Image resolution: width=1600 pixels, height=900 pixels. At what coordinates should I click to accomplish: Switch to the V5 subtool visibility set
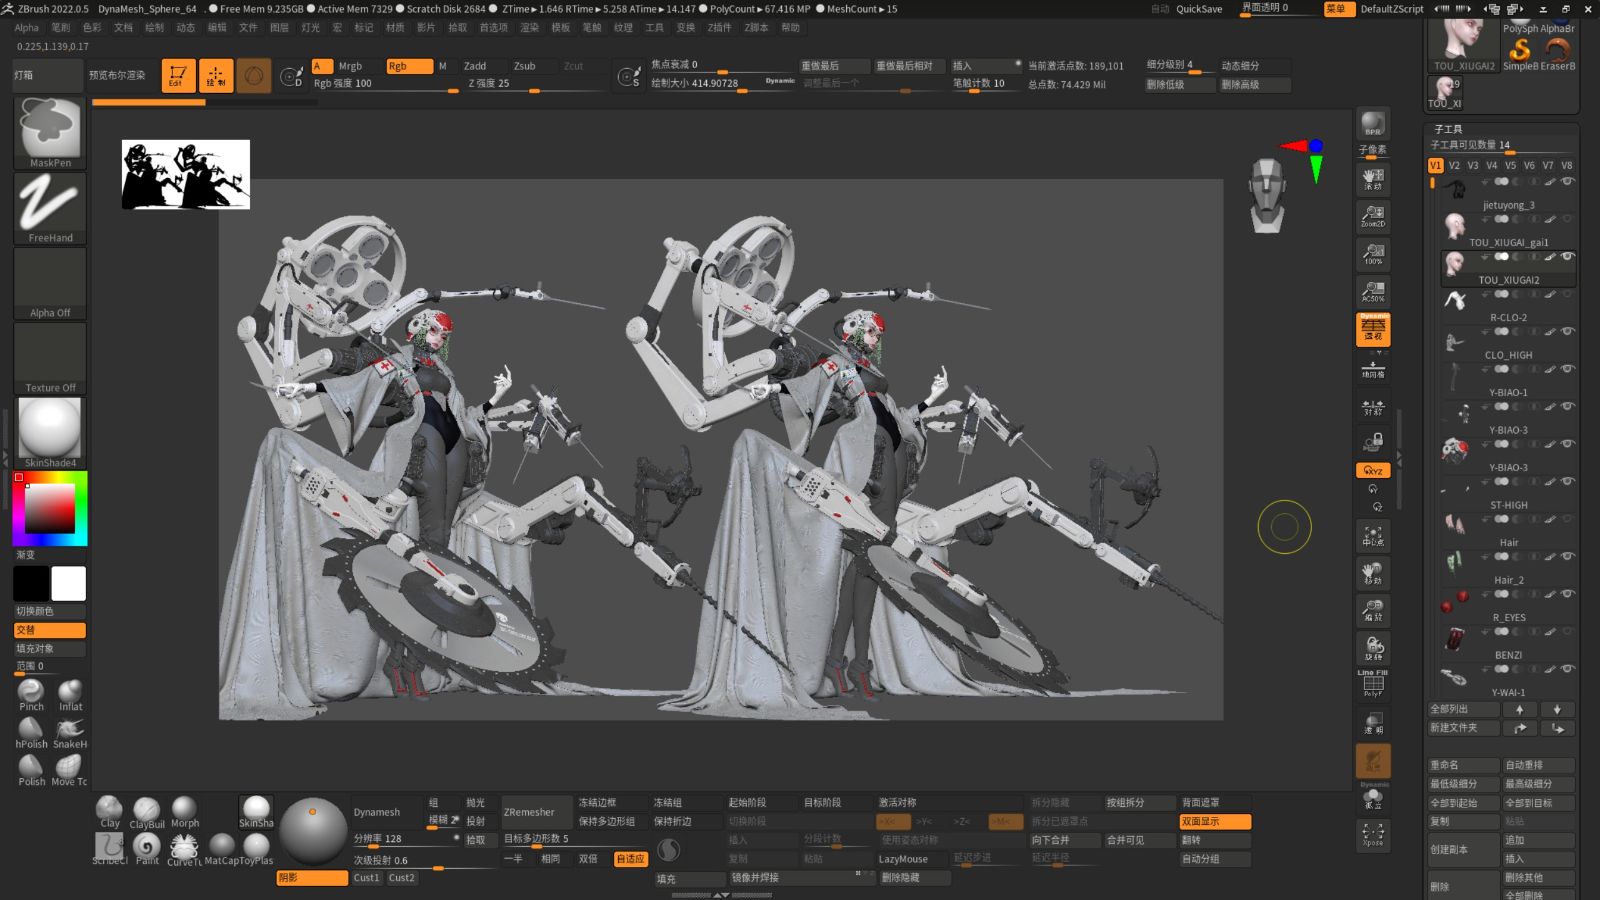click(x=1510, y=165)
